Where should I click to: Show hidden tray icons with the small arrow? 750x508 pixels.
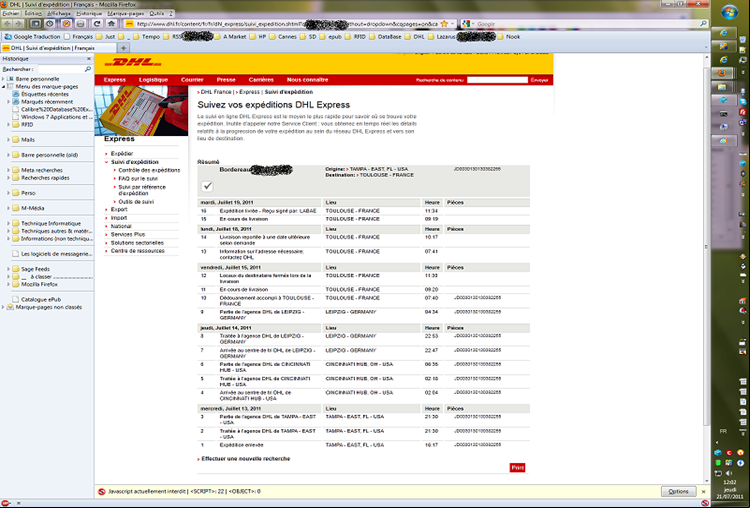717,442
